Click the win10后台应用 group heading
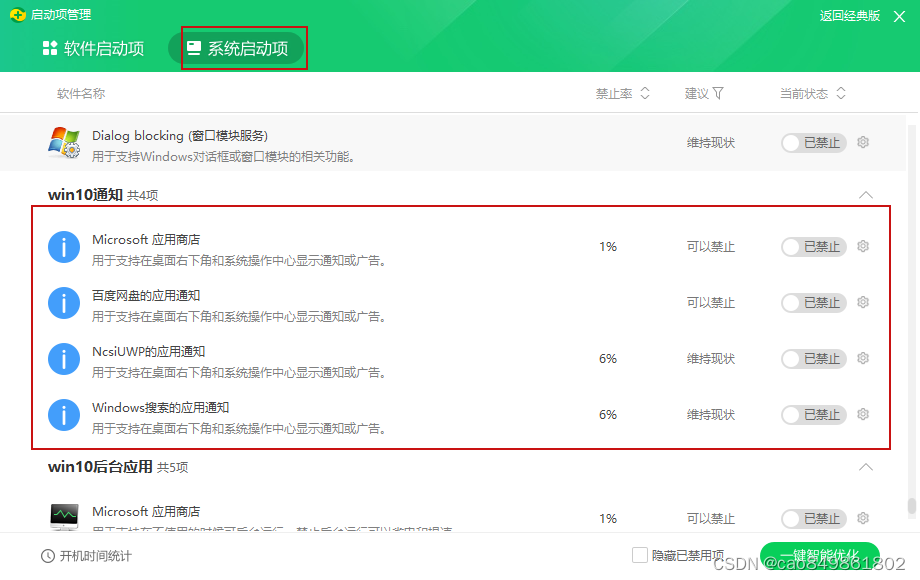Image resolution: width=920 pixels, height=580 pixels. [100, 467]
